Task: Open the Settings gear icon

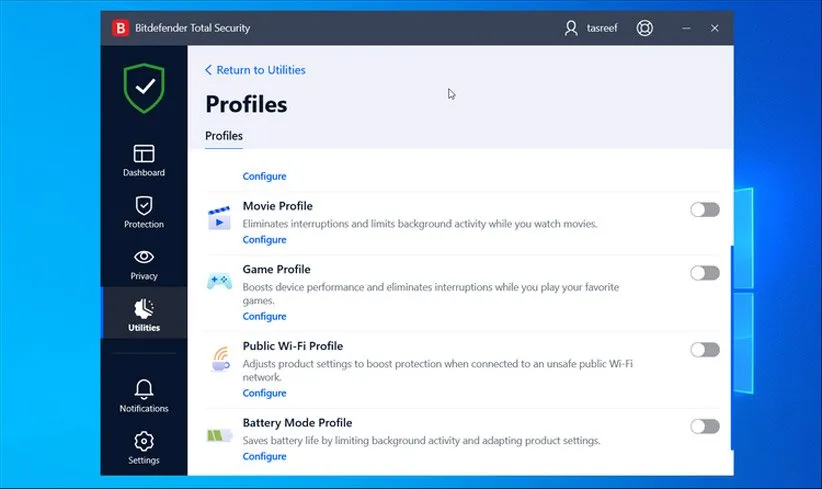Action: (x=144, y=441)
